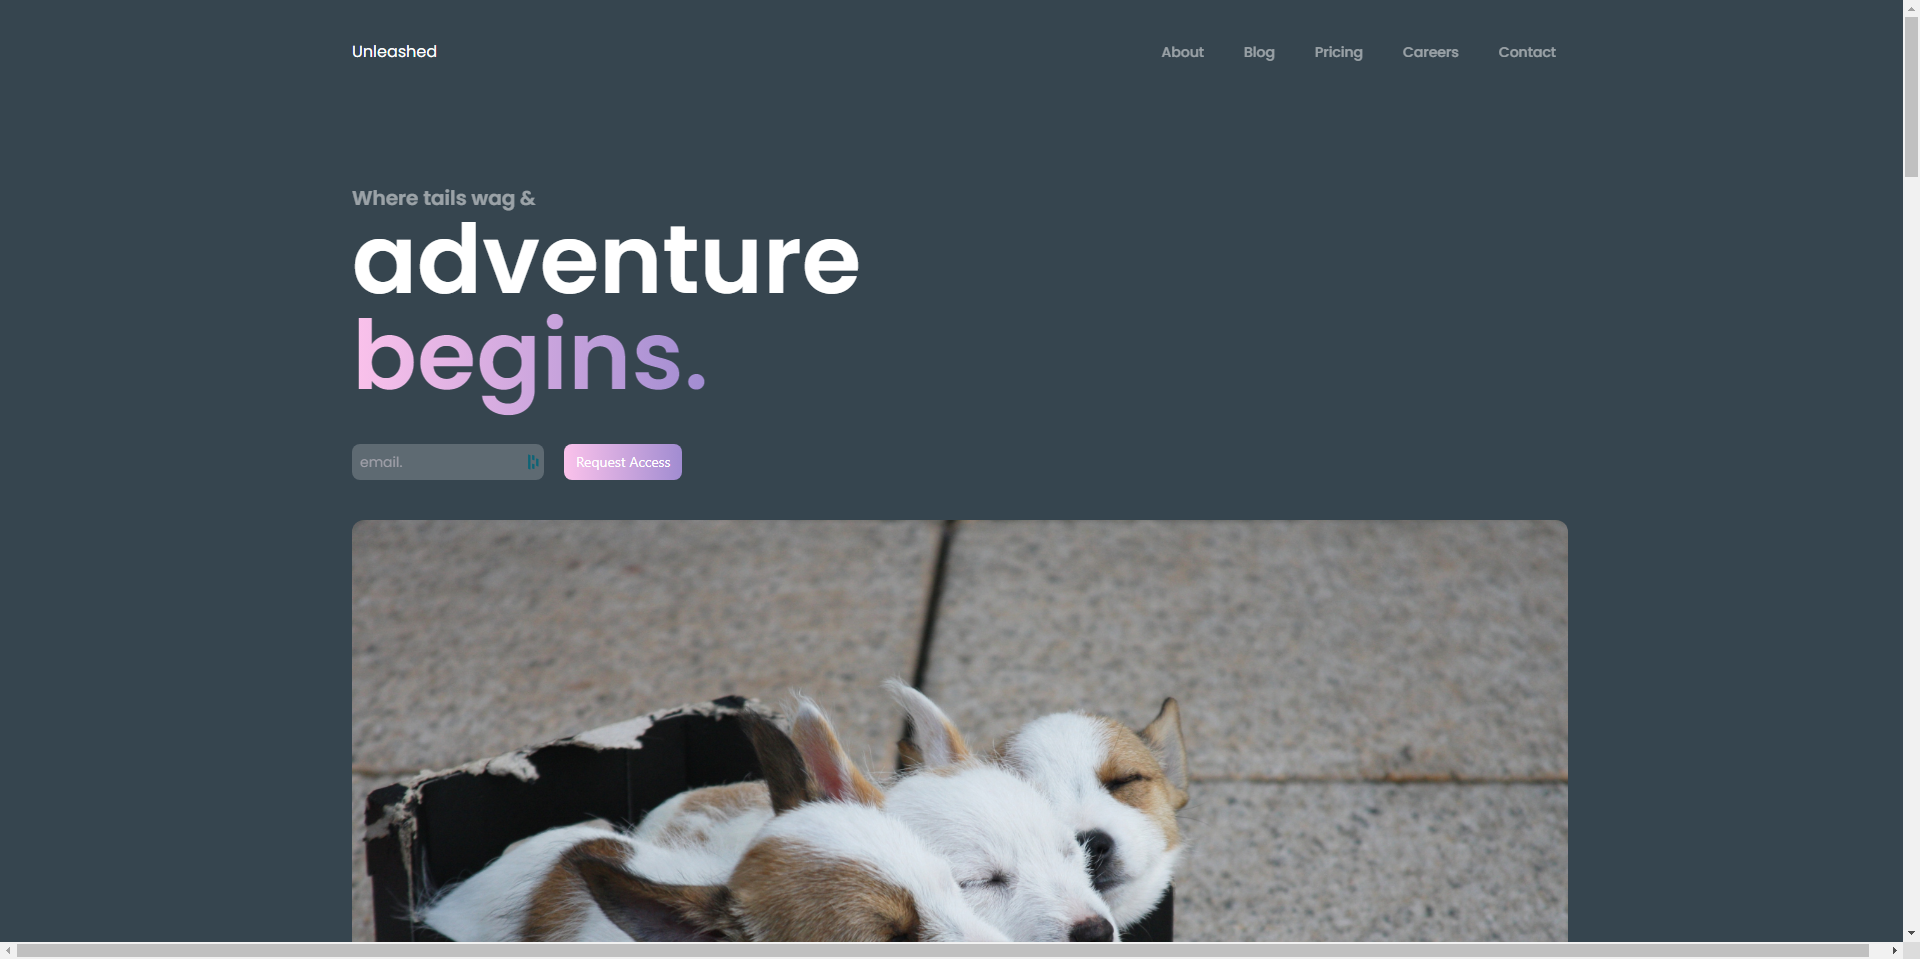This screenshot has width=1920, height=959.
Task: Click the white "adventure" headline text
Action: point(606,260)
